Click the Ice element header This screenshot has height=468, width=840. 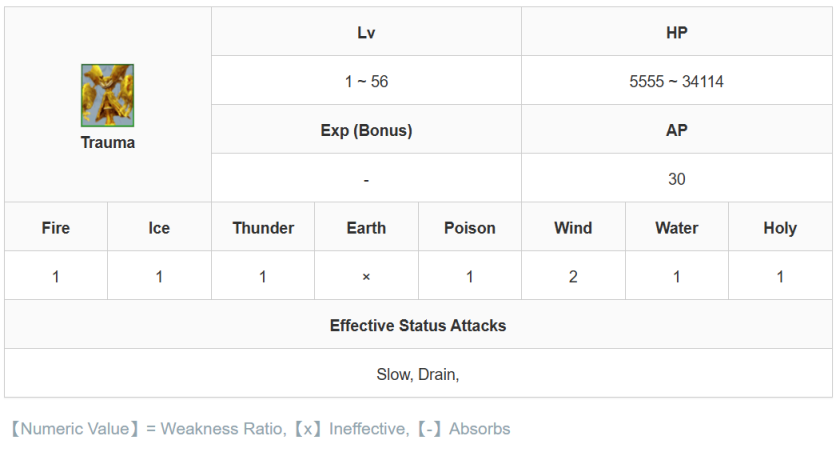point(159,228)
